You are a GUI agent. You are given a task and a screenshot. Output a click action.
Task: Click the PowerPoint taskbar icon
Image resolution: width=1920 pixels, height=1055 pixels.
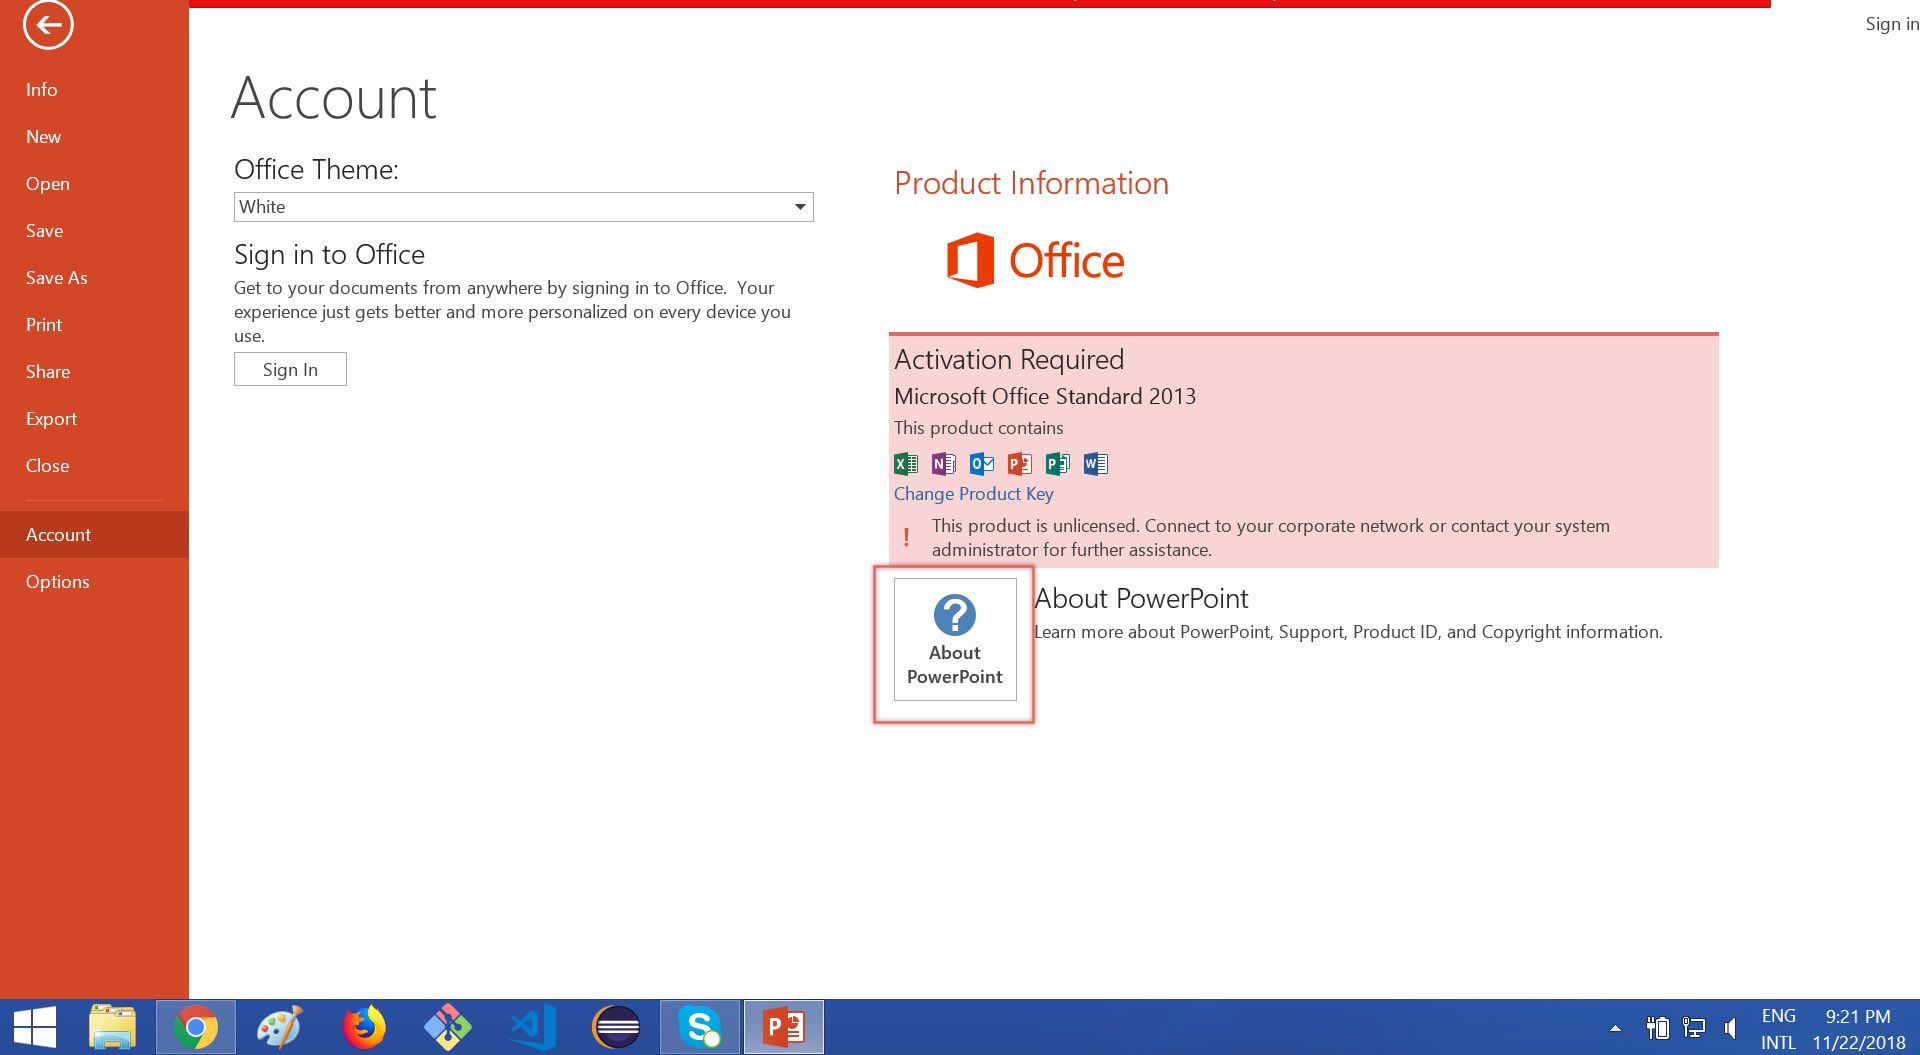(784, 1027)
